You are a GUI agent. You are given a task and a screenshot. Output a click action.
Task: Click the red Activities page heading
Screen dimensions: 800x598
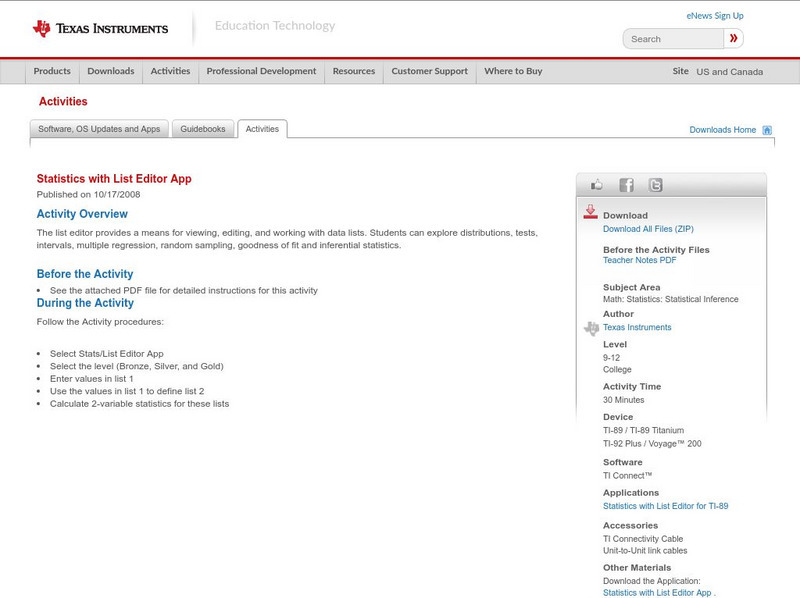[x=63, y=102]
